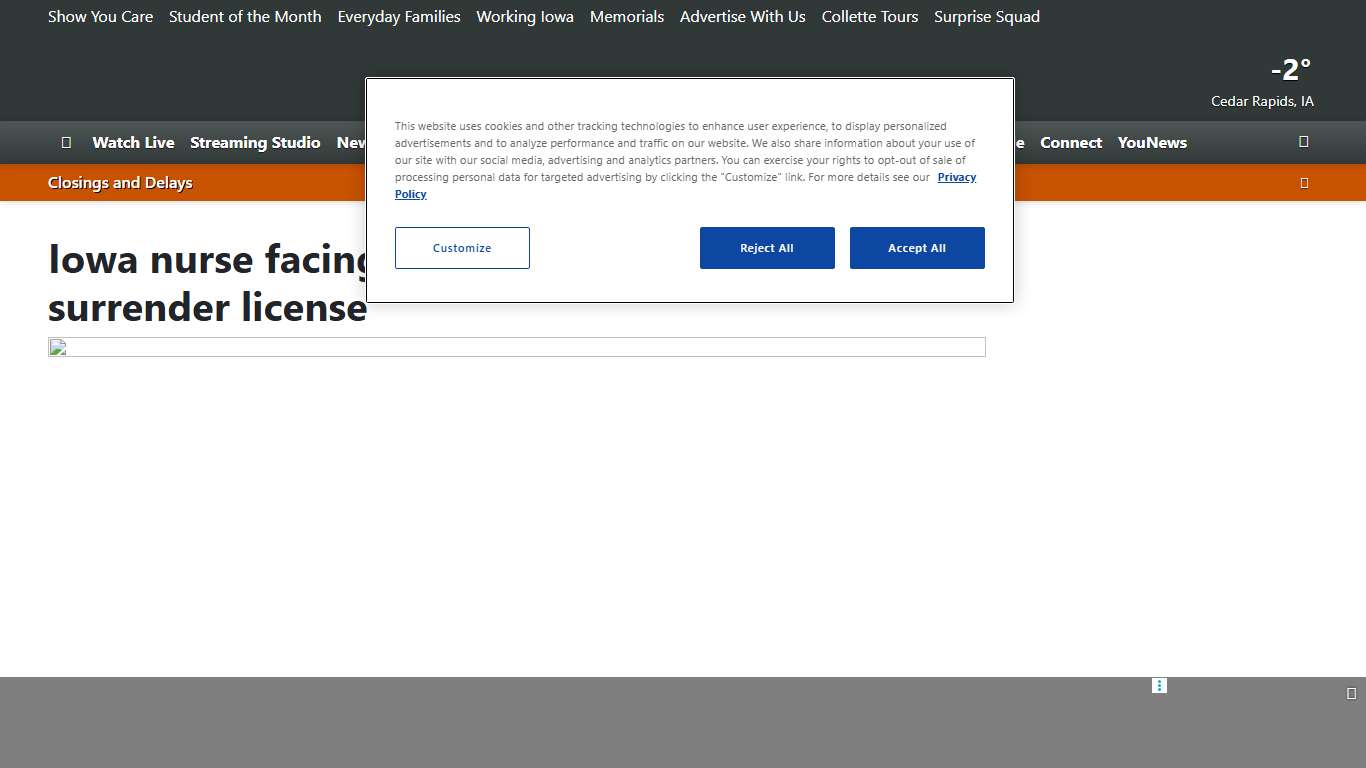Screen dimensions: 1366x768
Task: Open the three-dot ad options icon
Action: pos(1159,686)
